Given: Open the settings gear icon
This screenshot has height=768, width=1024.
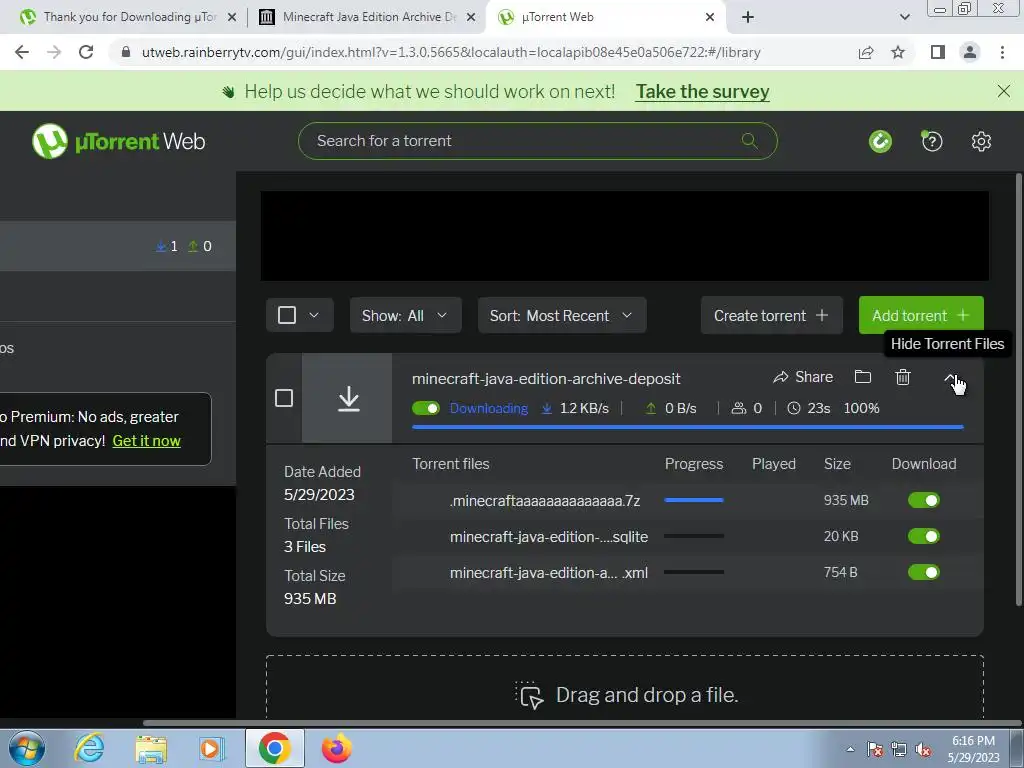Looking at the screenshot, I should pyautogui.click(x=981, y=141).
